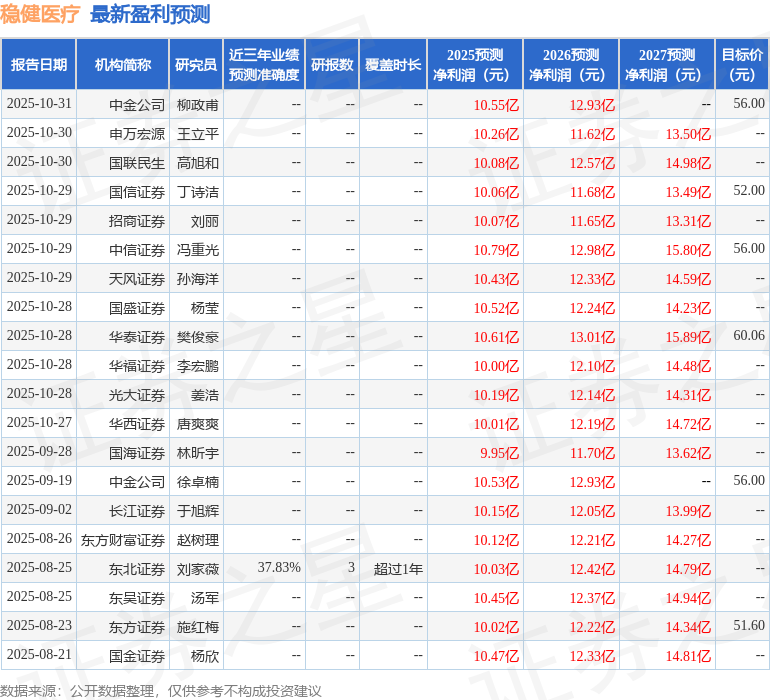Open the 申万宏源 institution entry
Screen dimensions: 770x700
(x=137, y=133)
